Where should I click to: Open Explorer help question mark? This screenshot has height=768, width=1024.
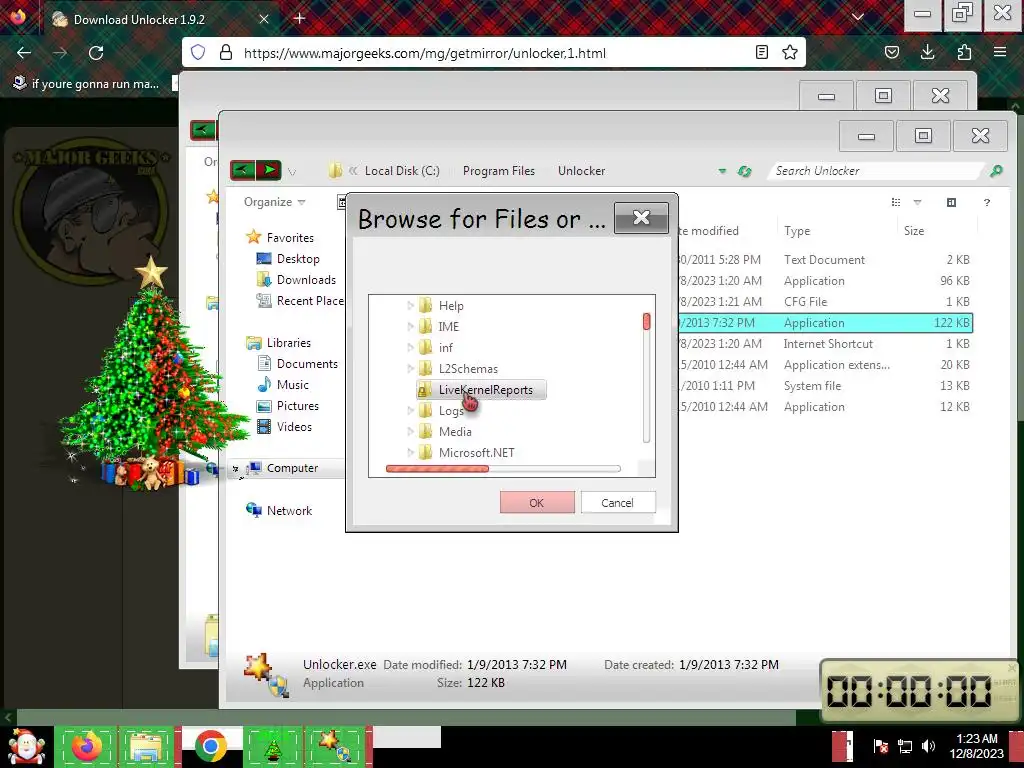pos(987,202)
